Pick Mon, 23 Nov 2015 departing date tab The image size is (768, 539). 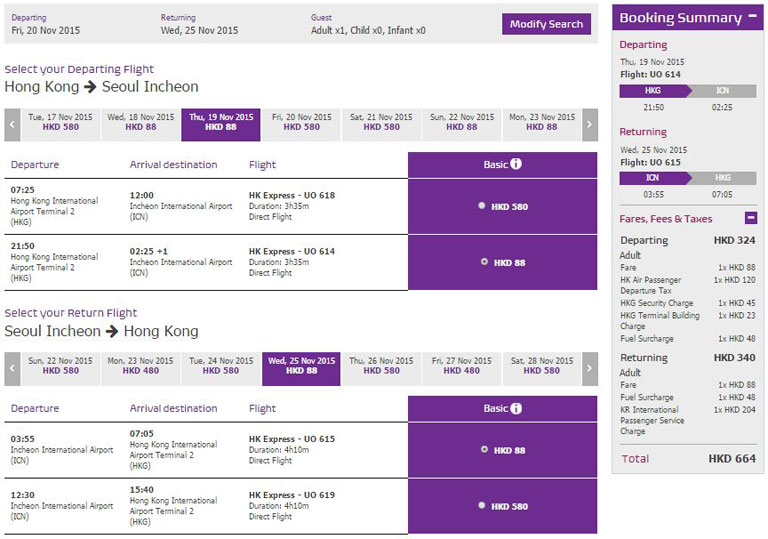coord(541,122)
